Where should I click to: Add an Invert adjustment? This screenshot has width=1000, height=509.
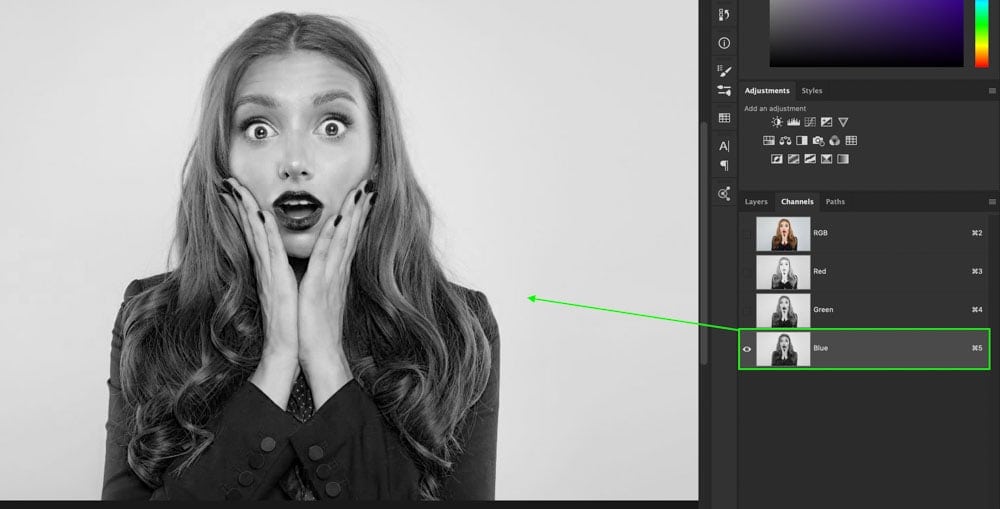pyautogui.click(x=777, y=159)
